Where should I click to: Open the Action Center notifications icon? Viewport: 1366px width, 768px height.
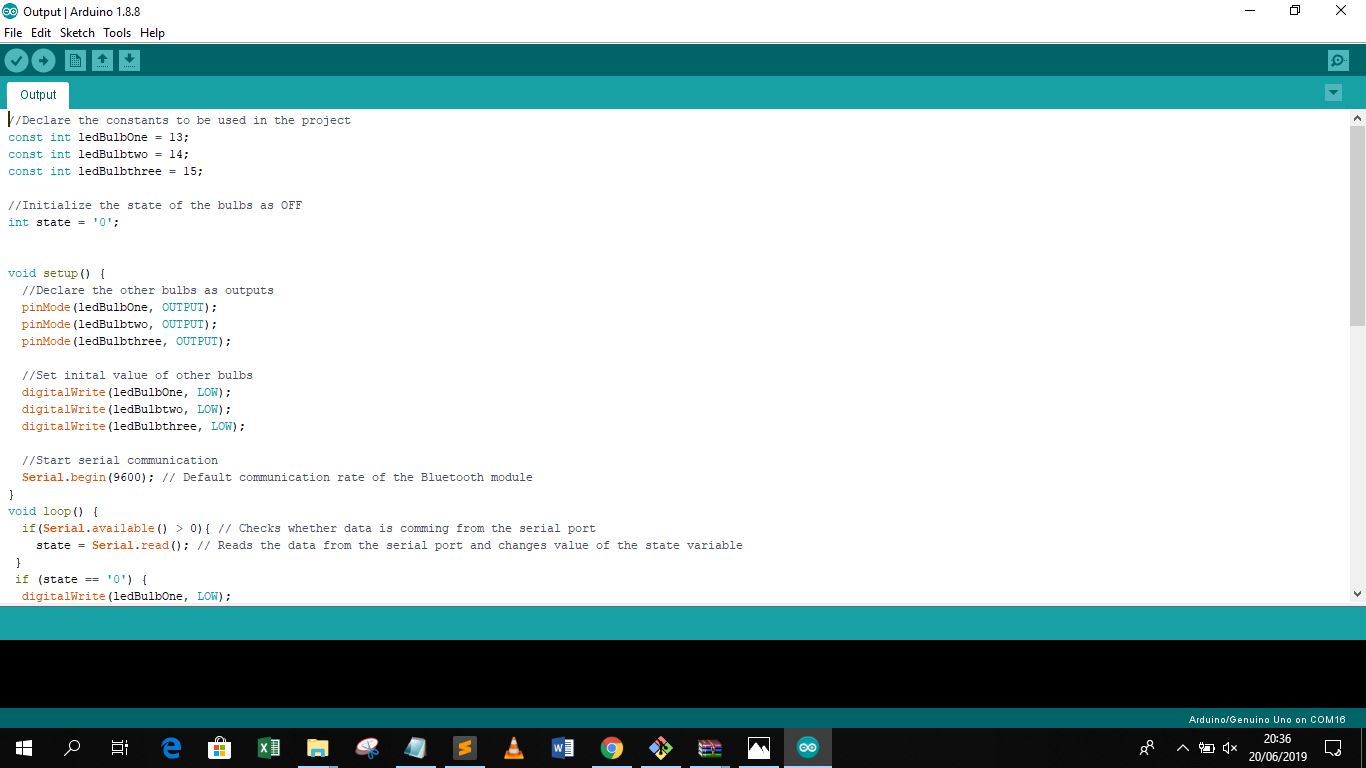pyautogui.click(x=1333, y=748)
